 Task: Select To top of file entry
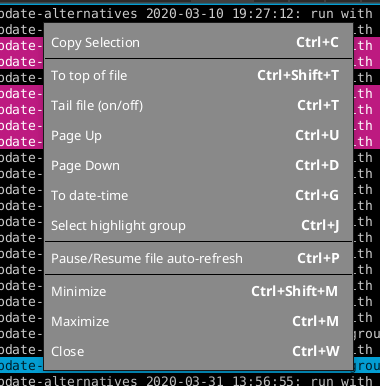point(198,76)
